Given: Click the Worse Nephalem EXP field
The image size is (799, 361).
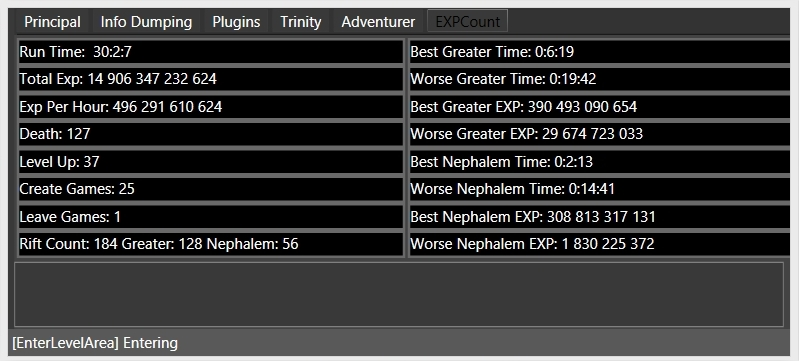Looking at the screenshot, I should coord(600,244).
